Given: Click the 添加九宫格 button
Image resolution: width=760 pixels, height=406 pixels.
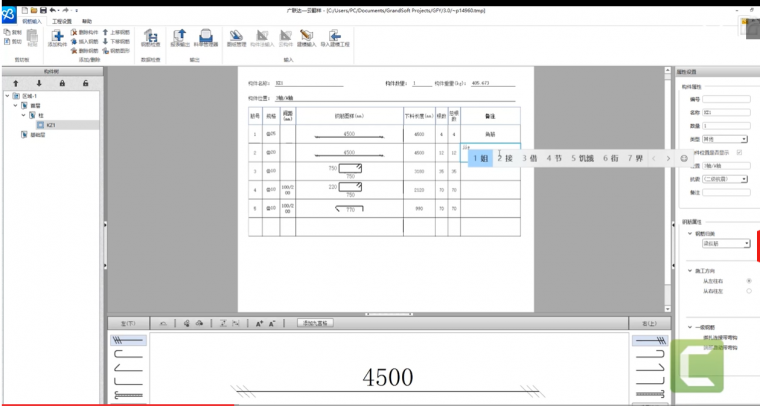Looking at the screenshot, I should [x=315, y=323].
